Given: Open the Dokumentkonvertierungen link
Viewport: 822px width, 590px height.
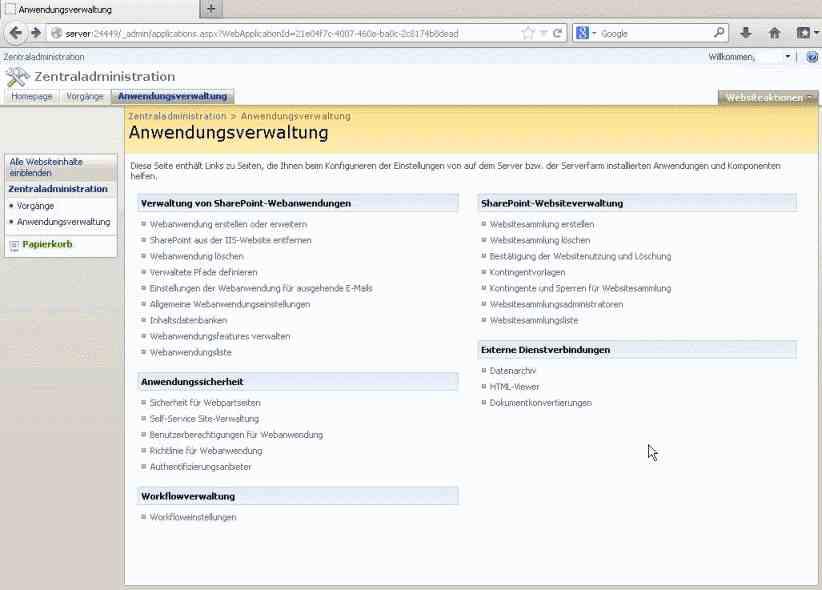Looking at the screenshot, I should tap(540, 403).
